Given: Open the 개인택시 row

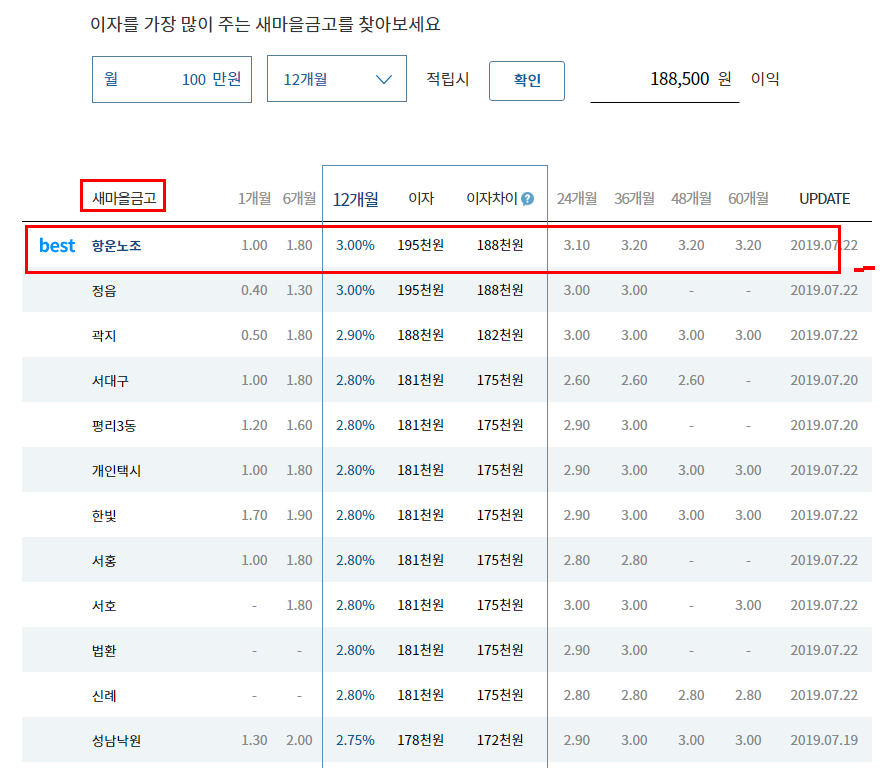Looking at the screenshot, I should [447, 470].
